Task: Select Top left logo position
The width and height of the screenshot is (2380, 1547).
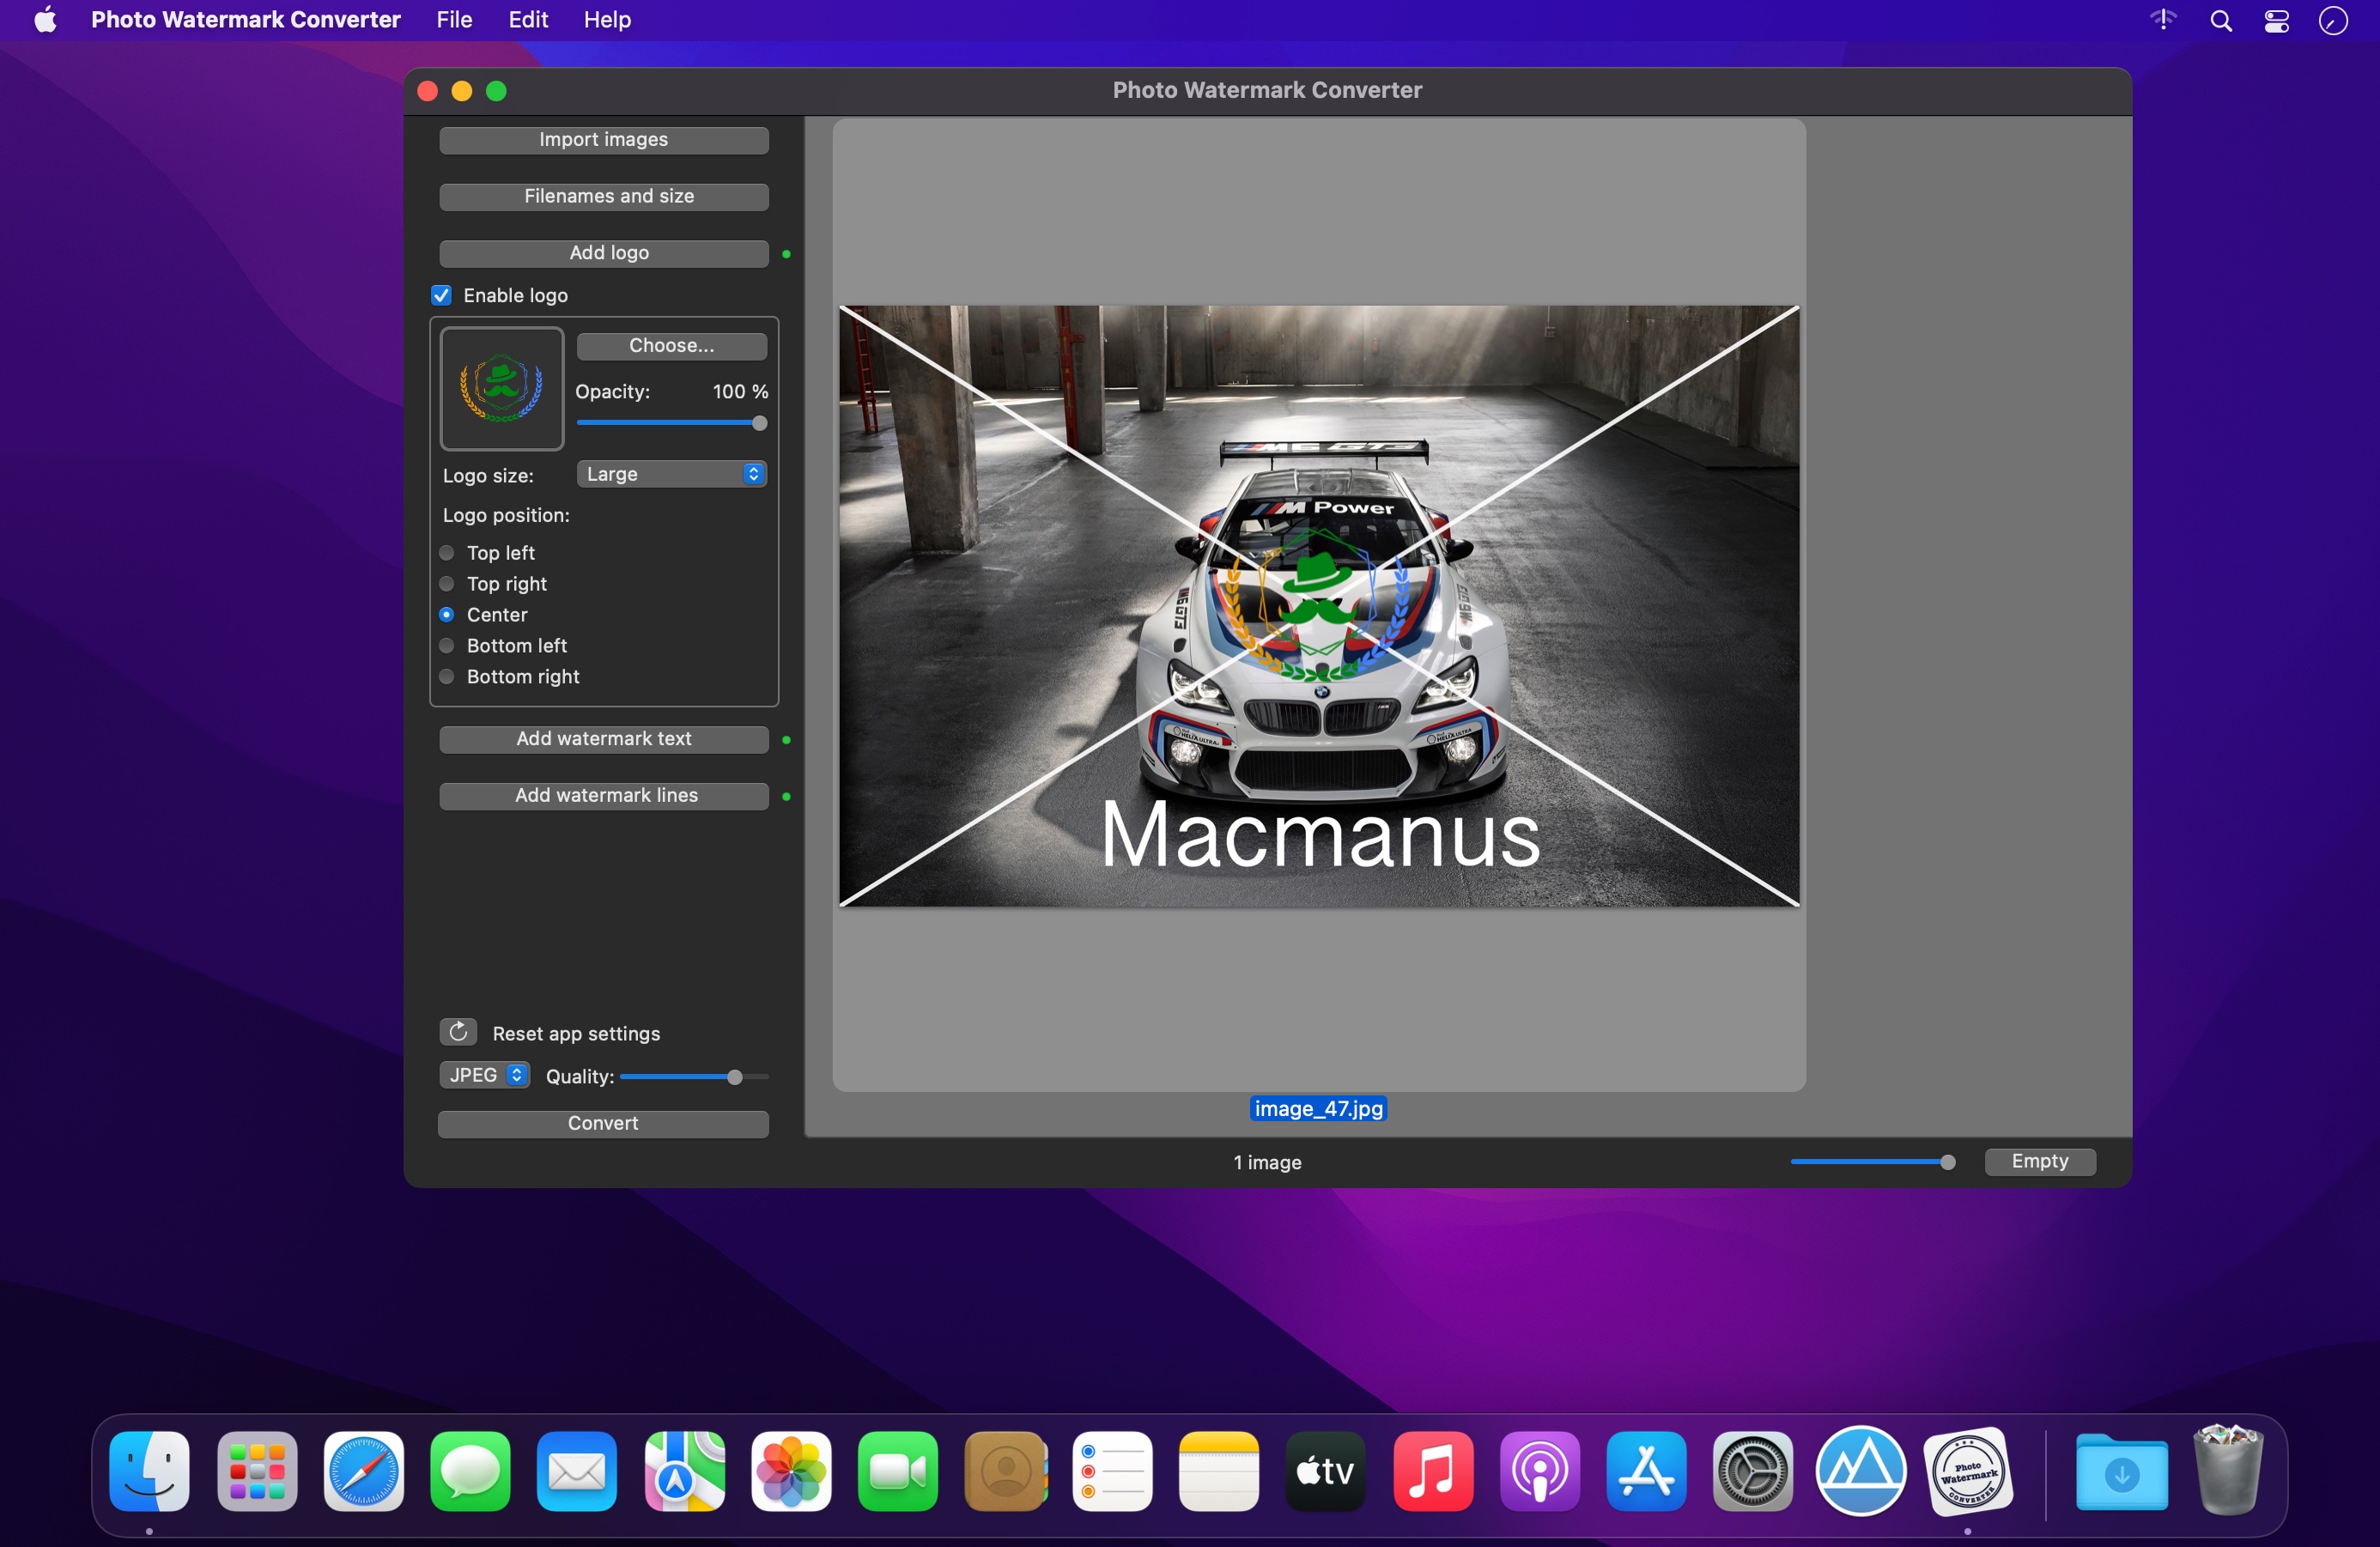Action: click(447, 553)
